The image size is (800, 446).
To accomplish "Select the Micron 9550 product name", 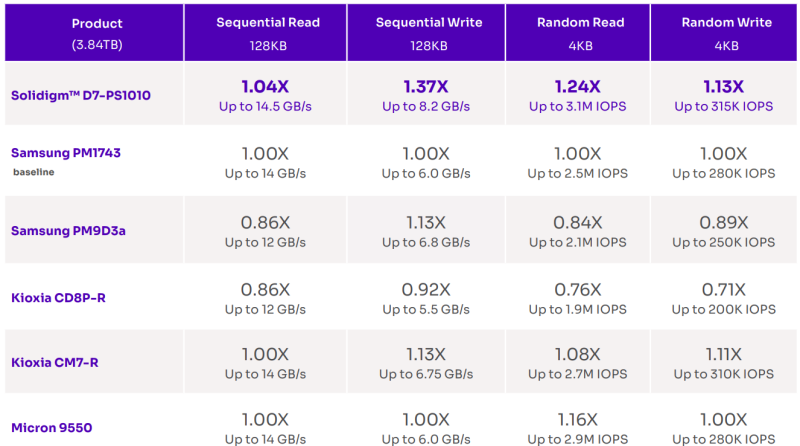I will click(x=52, y=428).
